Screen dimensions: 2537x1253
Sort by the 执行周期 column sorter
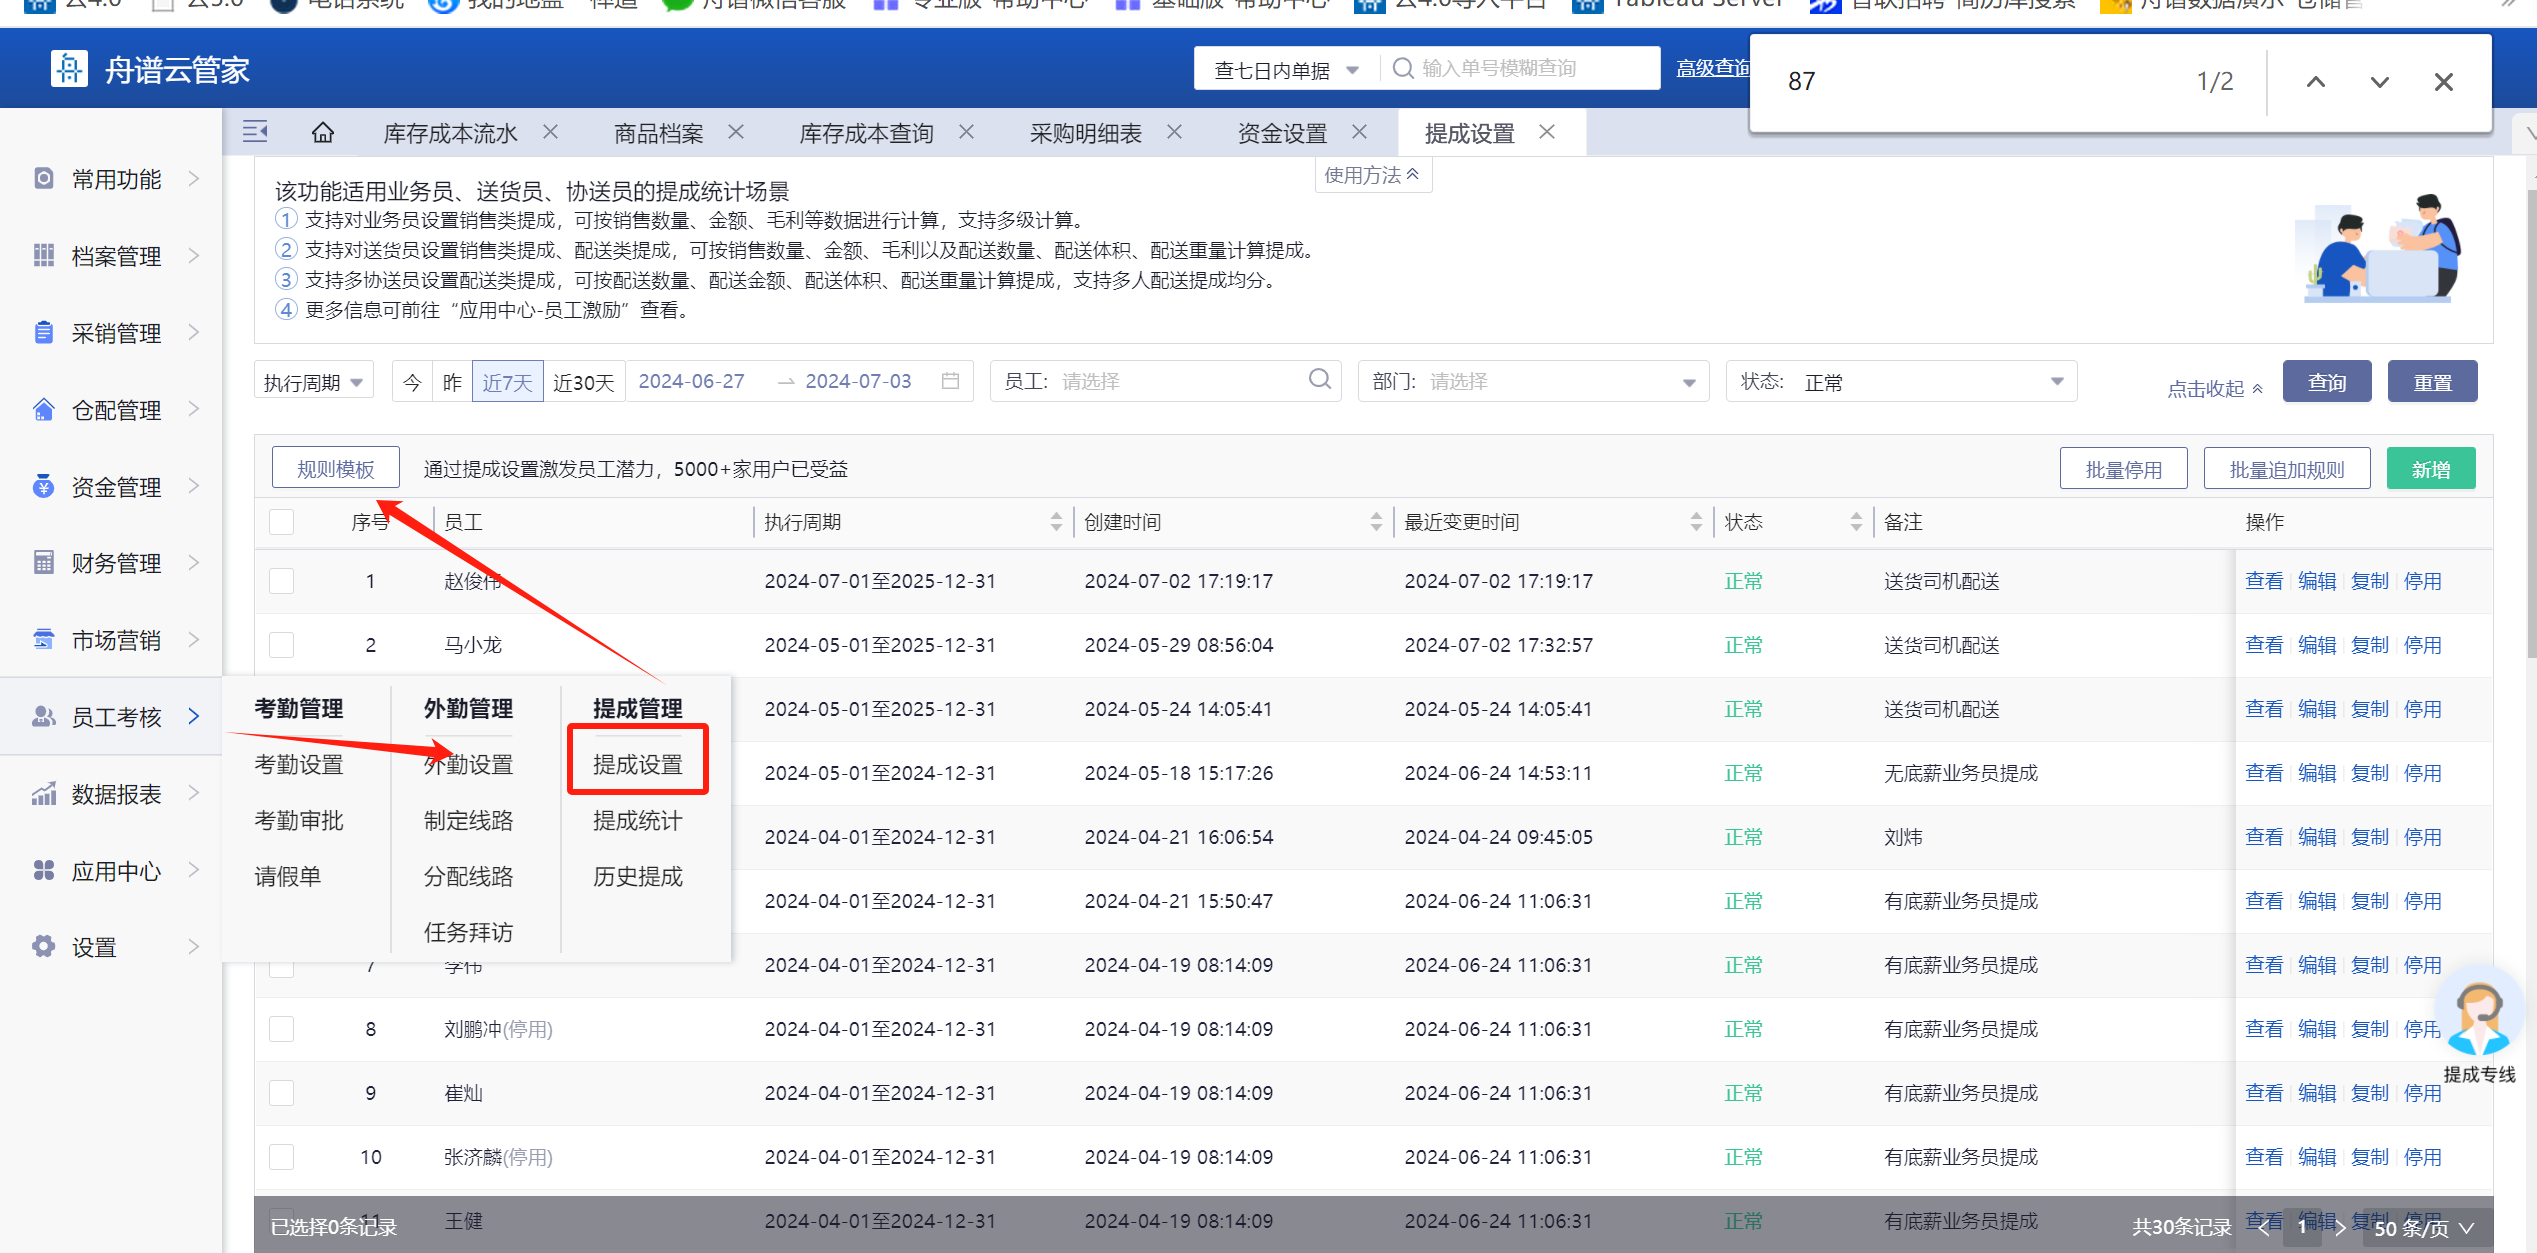pyautogui.click(x=1056, y=522)
